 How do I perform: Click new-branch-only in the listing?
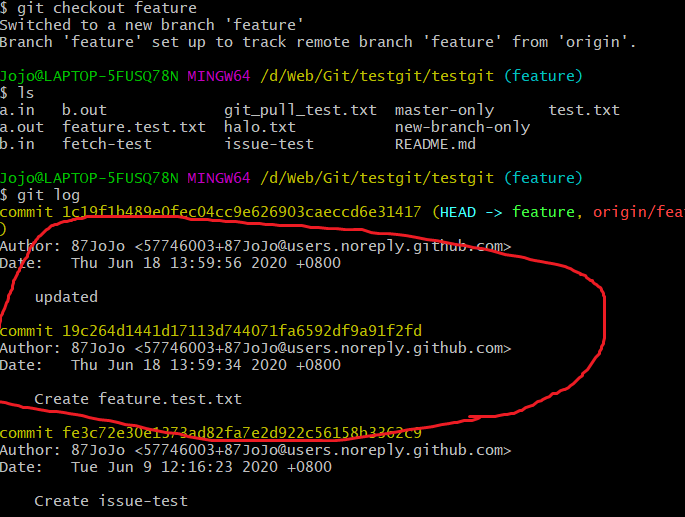(x=462, y=127)
